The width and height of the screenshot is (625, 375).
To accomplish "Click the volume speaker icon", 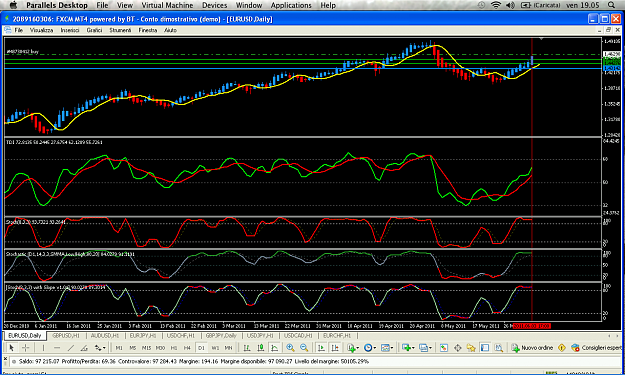I will click(x=510, y=5).
